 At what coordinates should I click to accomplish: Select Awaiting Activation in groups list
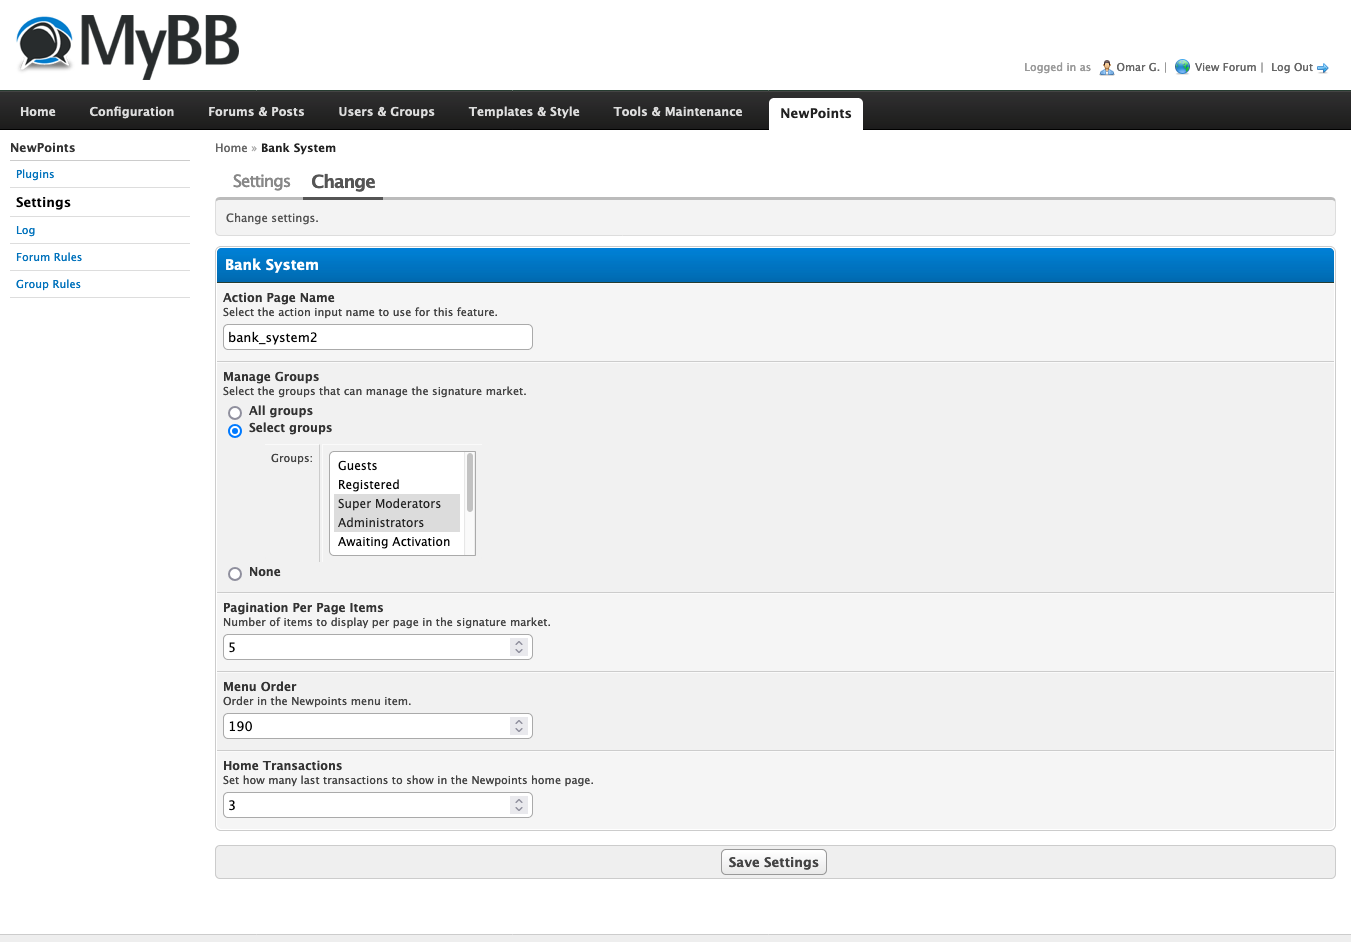point(394,542)
